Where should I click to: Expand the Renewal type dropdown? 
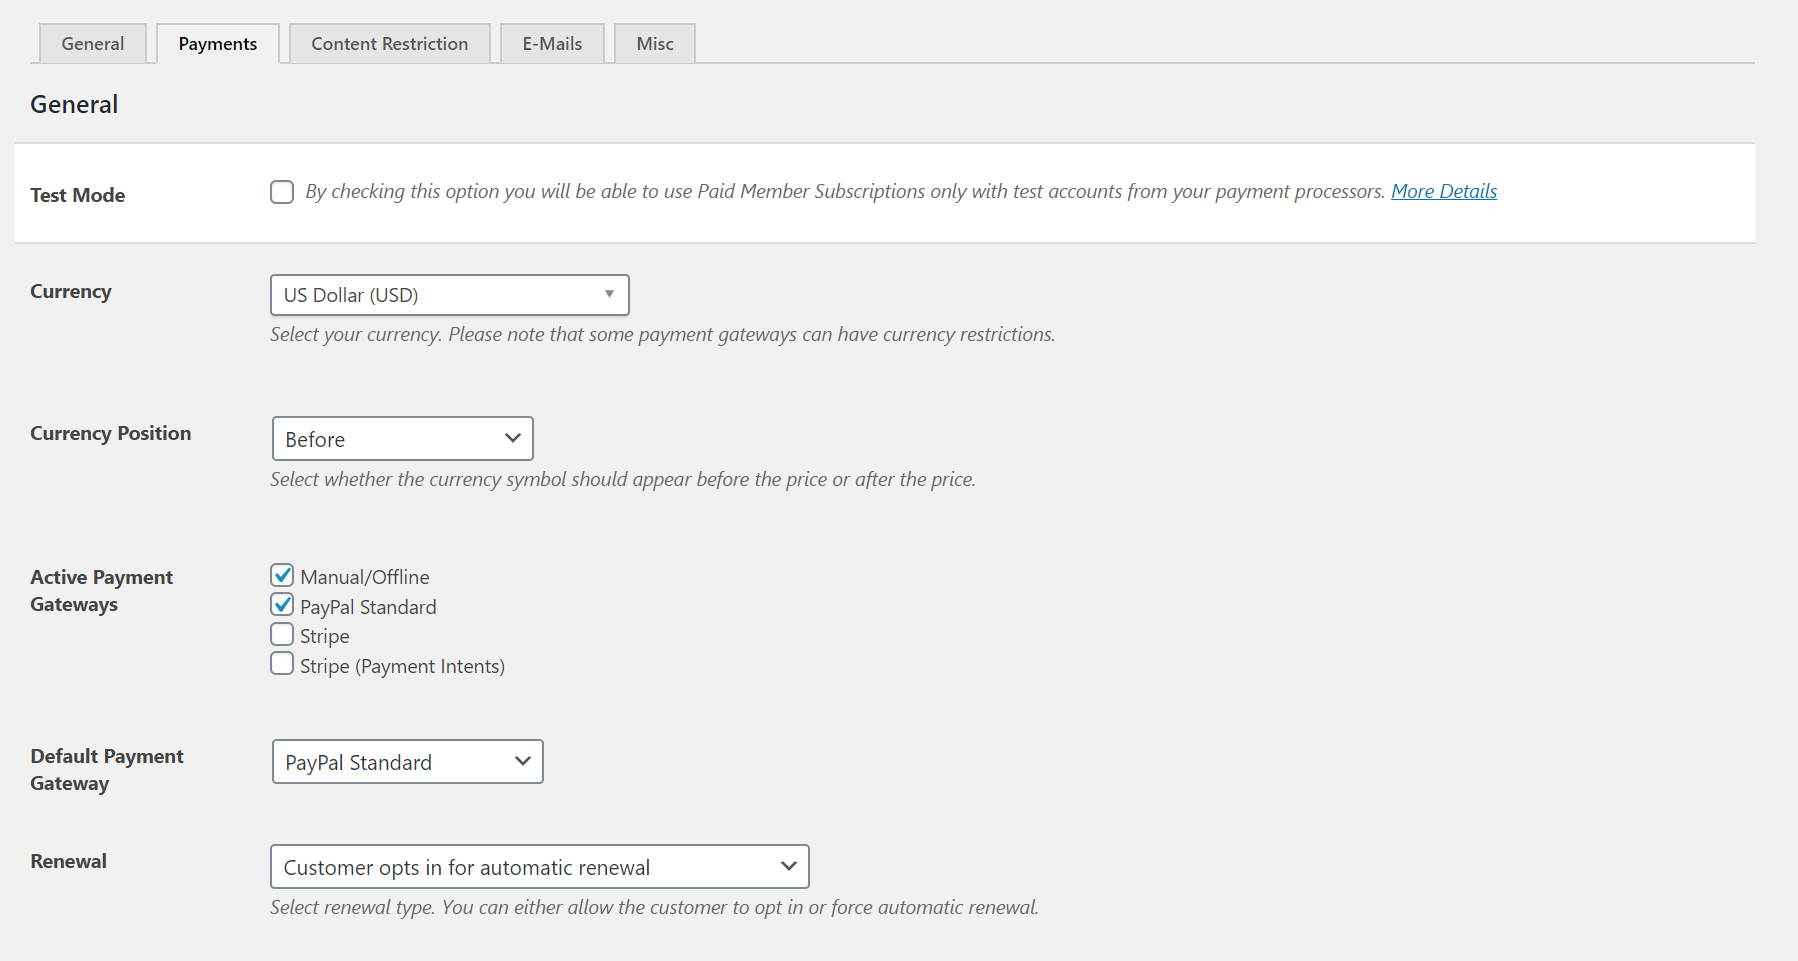pos(540,867)
